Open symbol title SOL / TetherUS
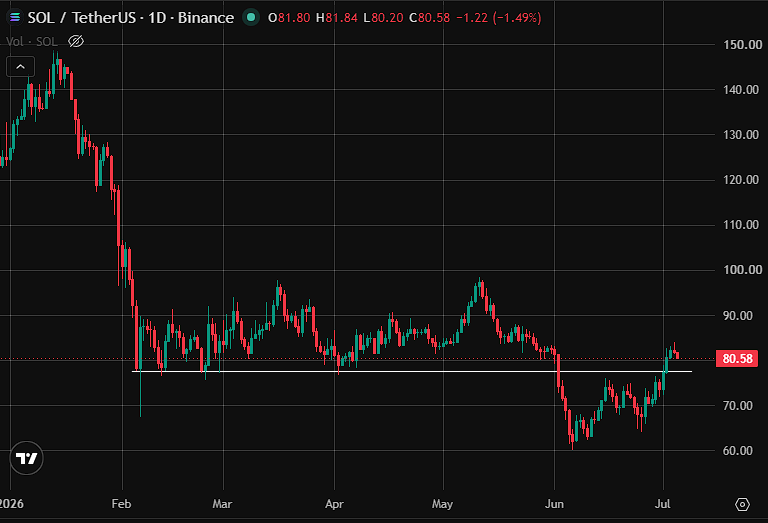 [82, 18]
